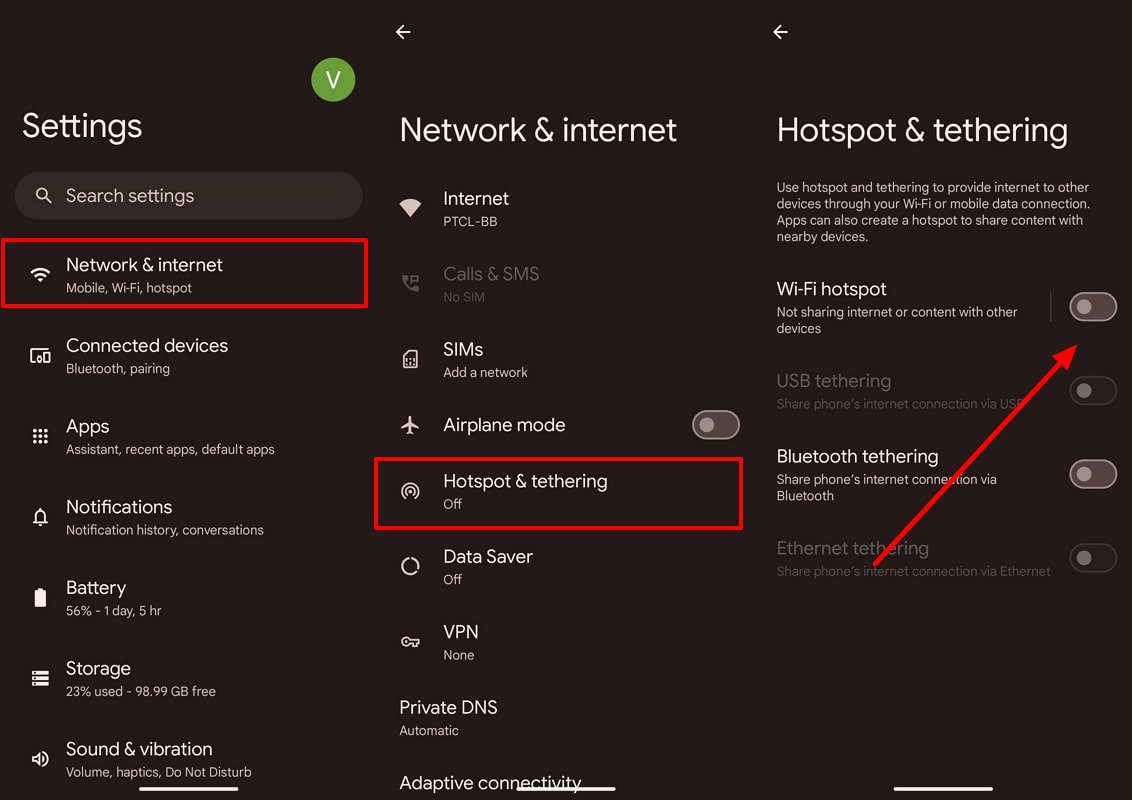This screenshot has width=1132, height=800.
Task: Open SIMs to add a network
Action: pyautogui.click(x=485, y=360)
